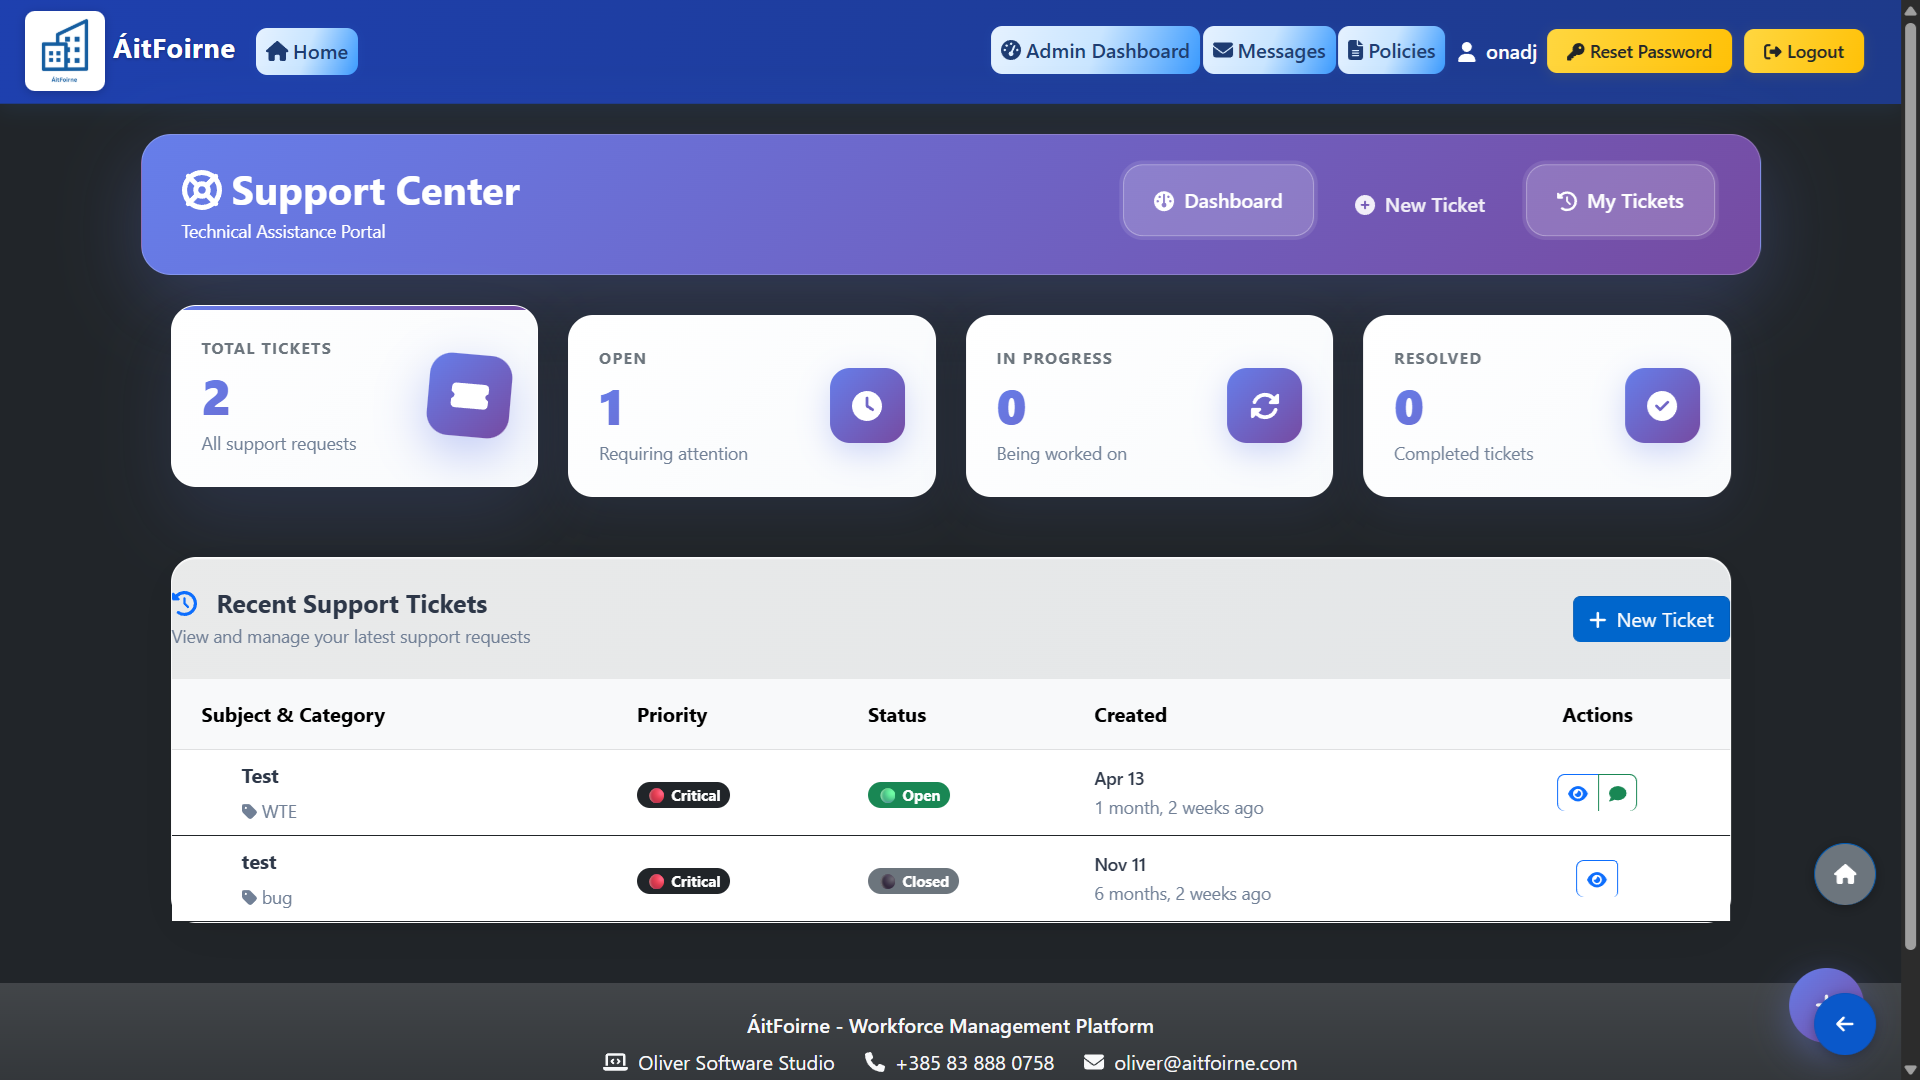View the bug test ticket eye icon

pyautogui.click(x=1597, y=879)
